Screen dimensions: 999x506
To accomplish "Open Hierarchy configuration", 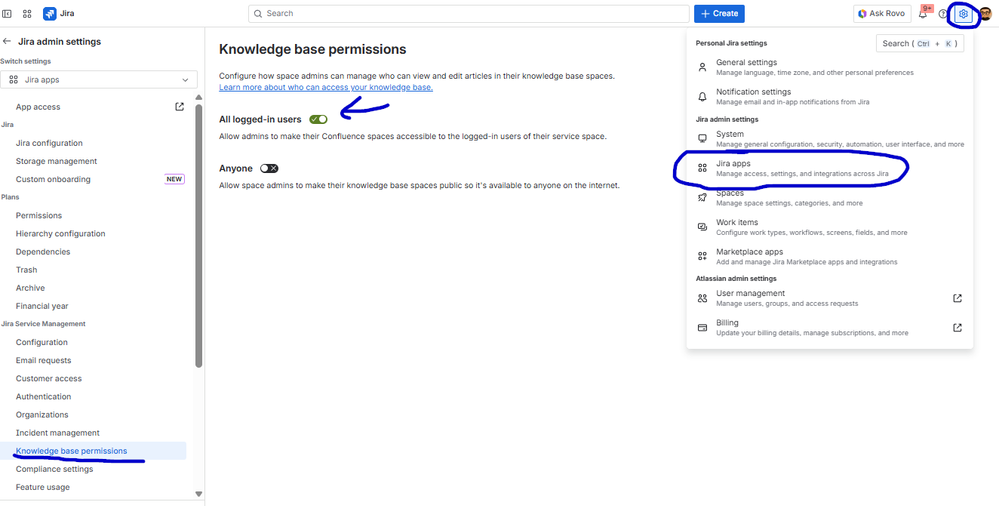I will coord(61,233).
